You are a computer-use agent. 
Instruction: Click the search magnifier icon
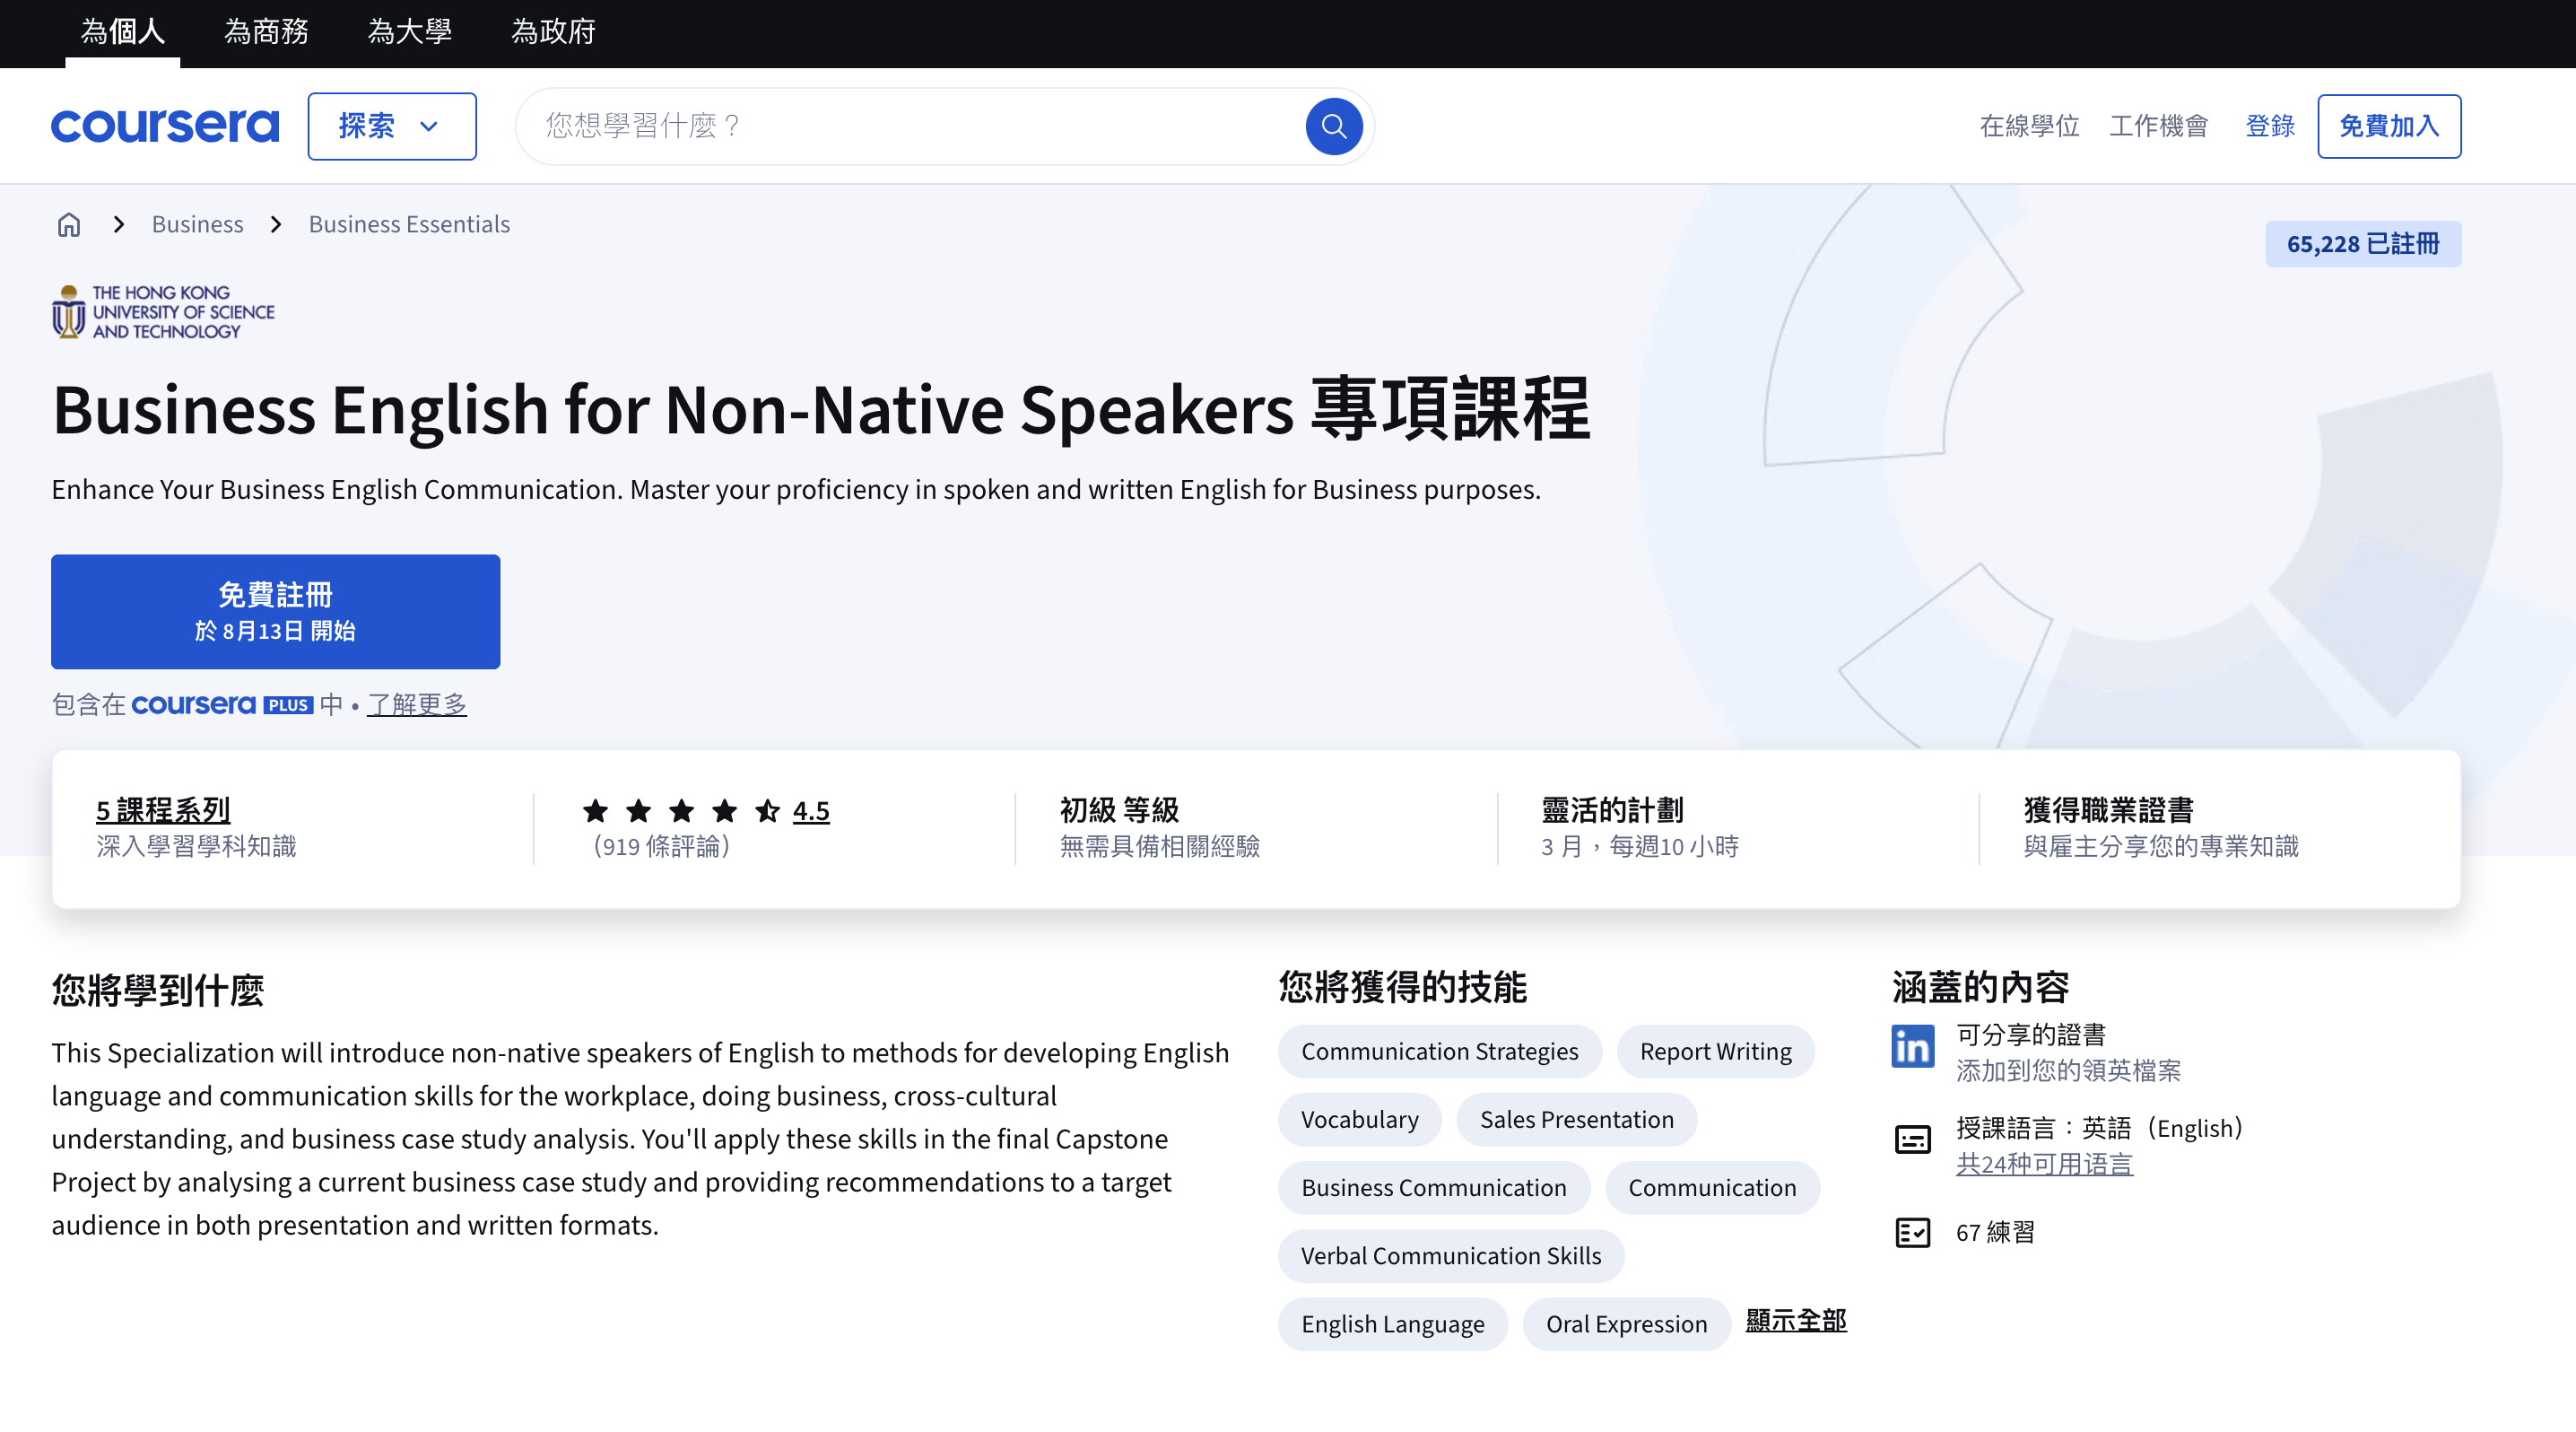(x=1333, y=126)
